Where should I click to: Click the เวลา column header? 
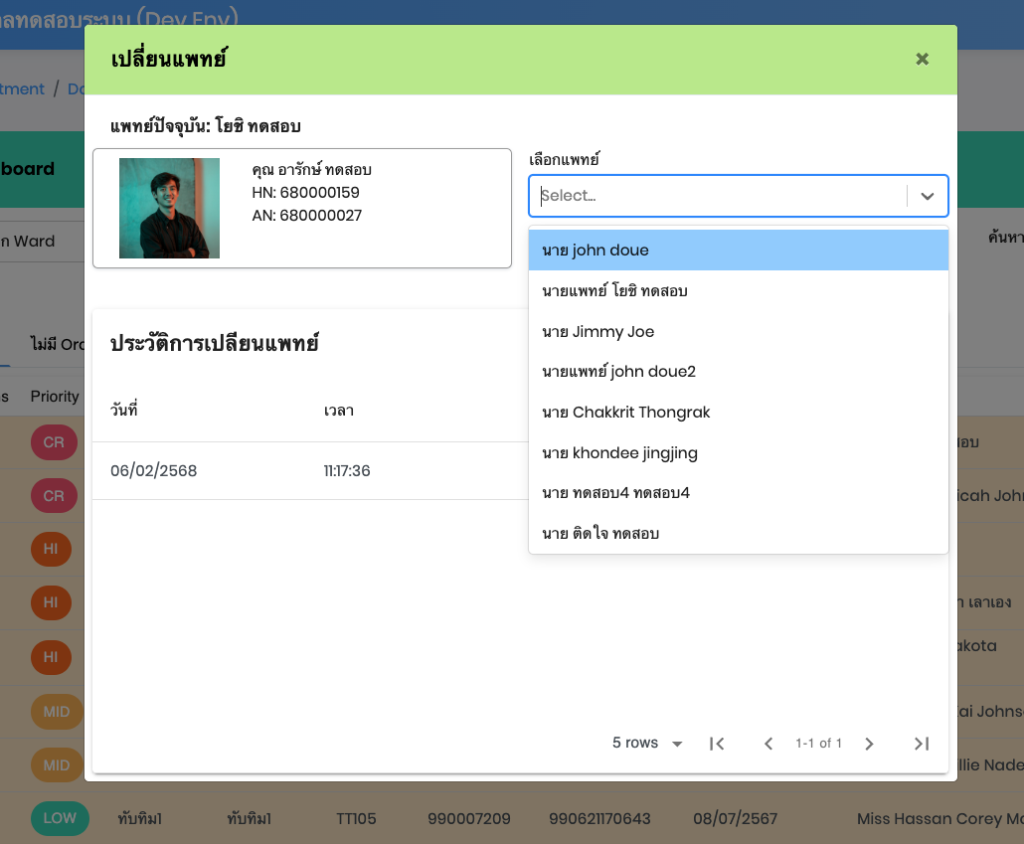point(338,411)
